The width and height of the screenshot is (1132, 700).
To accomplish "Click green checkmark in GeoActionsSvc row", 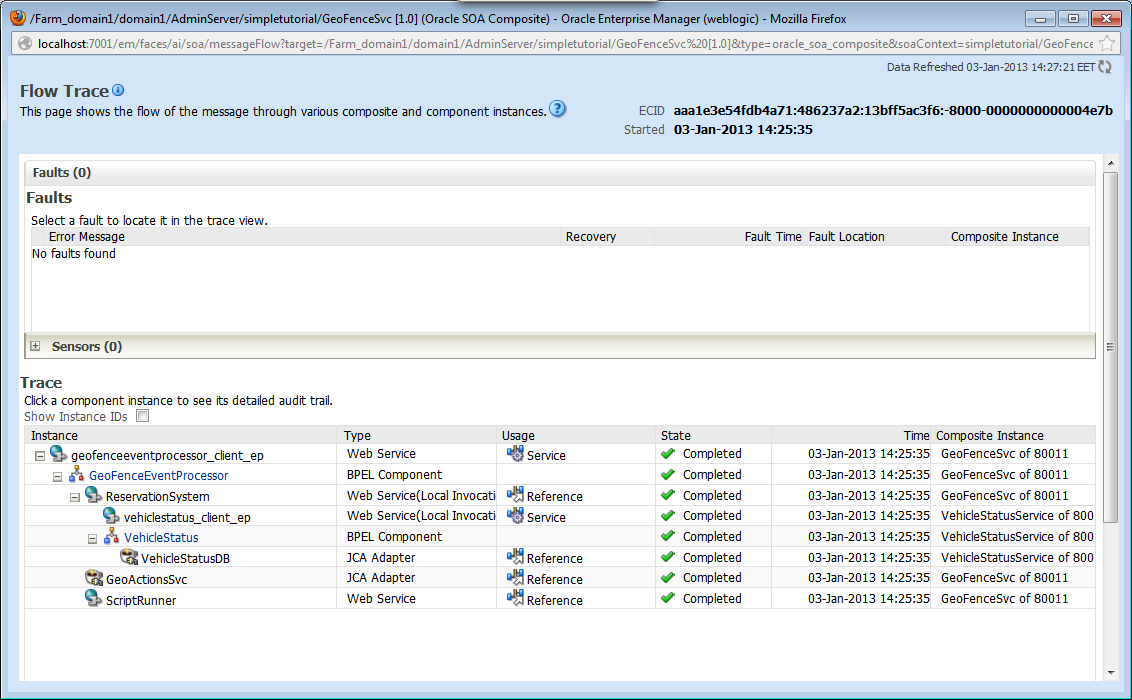I will pos(668,578).
